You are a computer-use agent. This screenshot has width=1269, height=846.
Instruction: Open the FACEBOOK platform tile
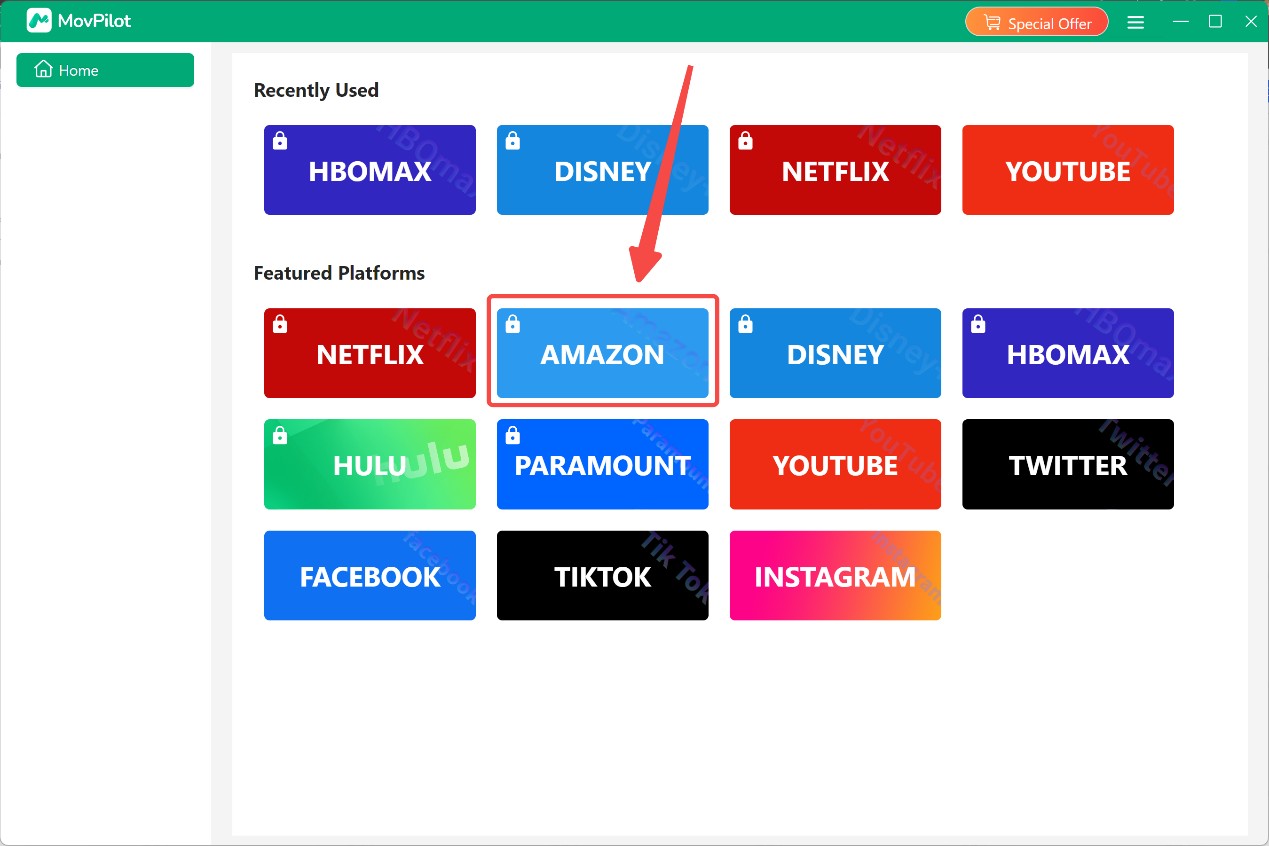370,575
